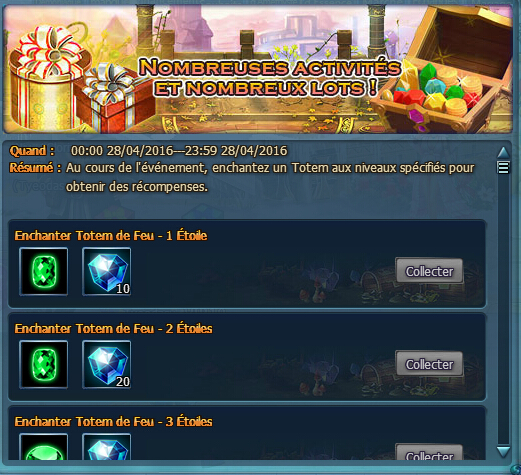Click the empty scrollbar track below handle
Viewport: 521px width, 475px height.
[503, 309]
